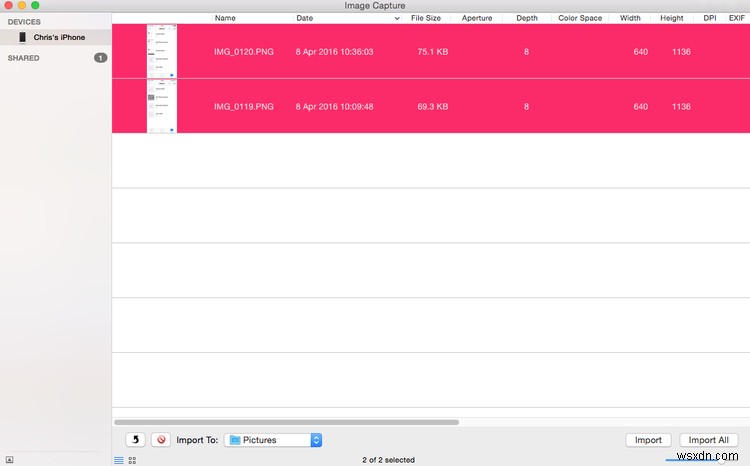750x466 pixels.
Task: Toggle the device settings panel at bottom-left
Action: point(9,460)
